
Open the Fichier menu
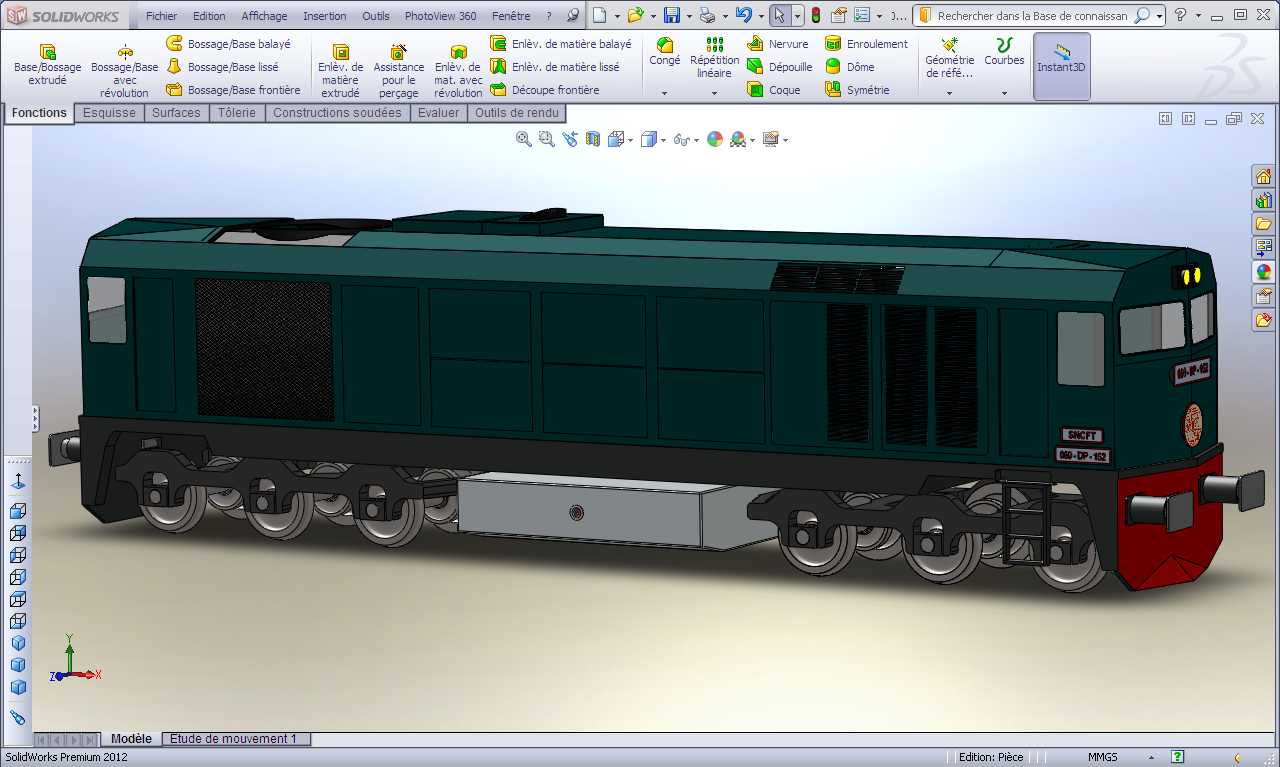[x=161, y=16]
